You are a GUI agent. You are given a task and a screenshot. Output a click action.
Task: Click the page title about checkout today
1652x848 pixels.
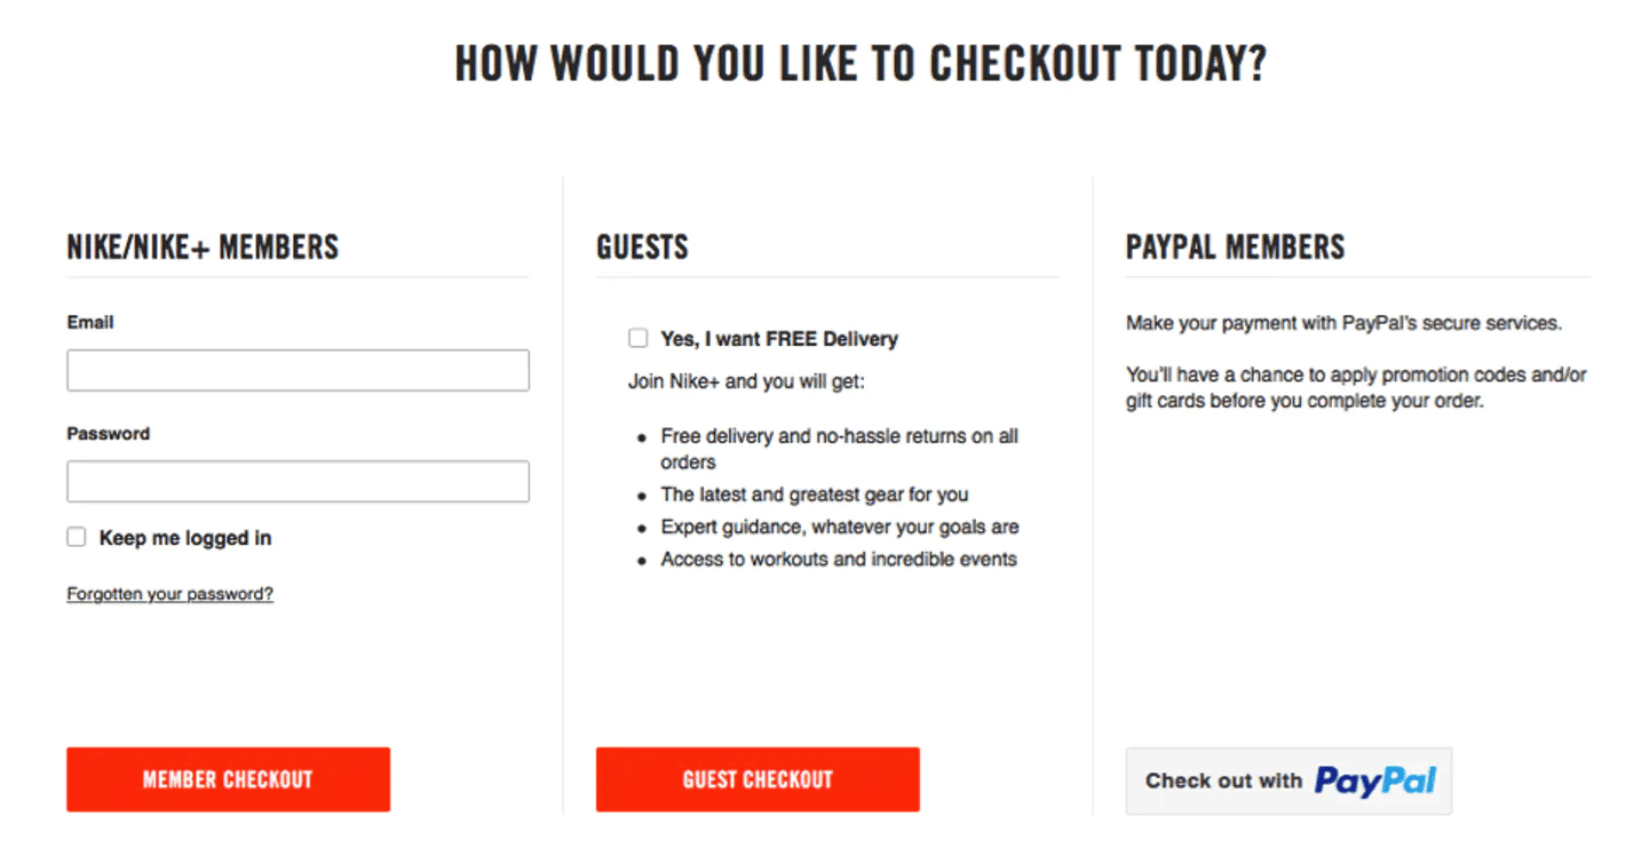click(x=862, y=64)
